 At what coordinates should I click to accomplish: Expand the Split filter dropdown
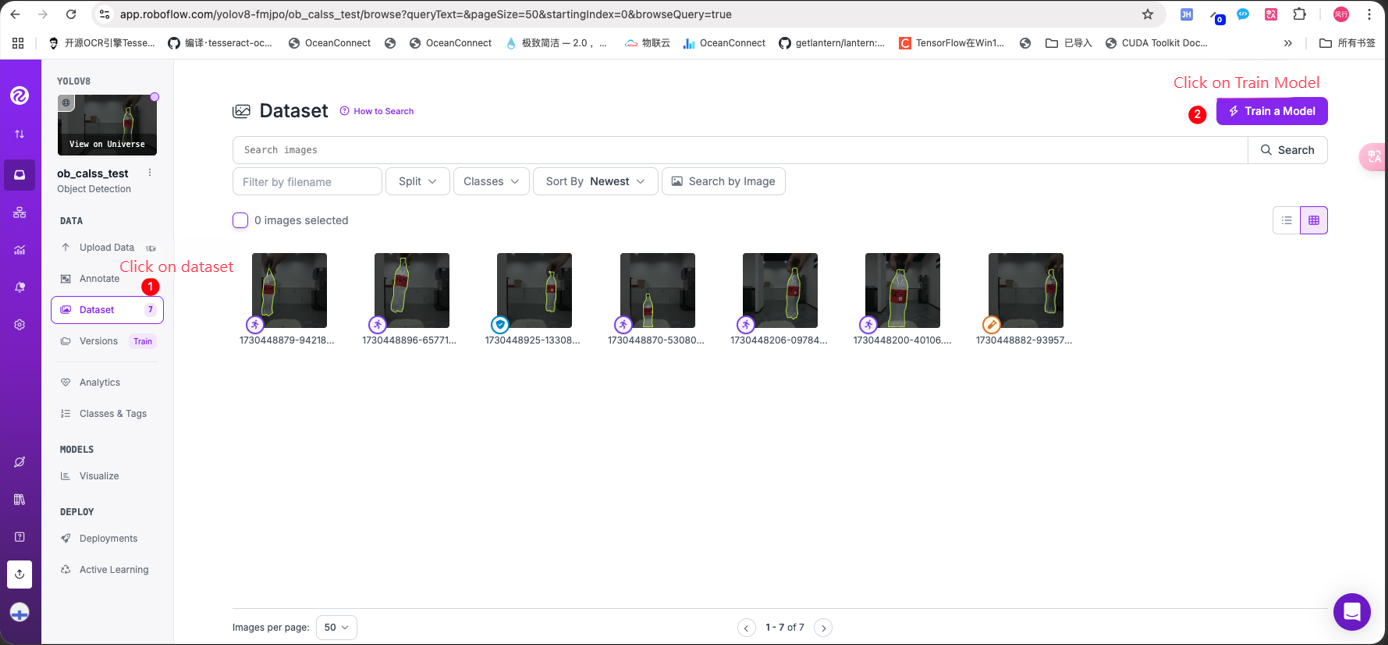click(417, 181)
